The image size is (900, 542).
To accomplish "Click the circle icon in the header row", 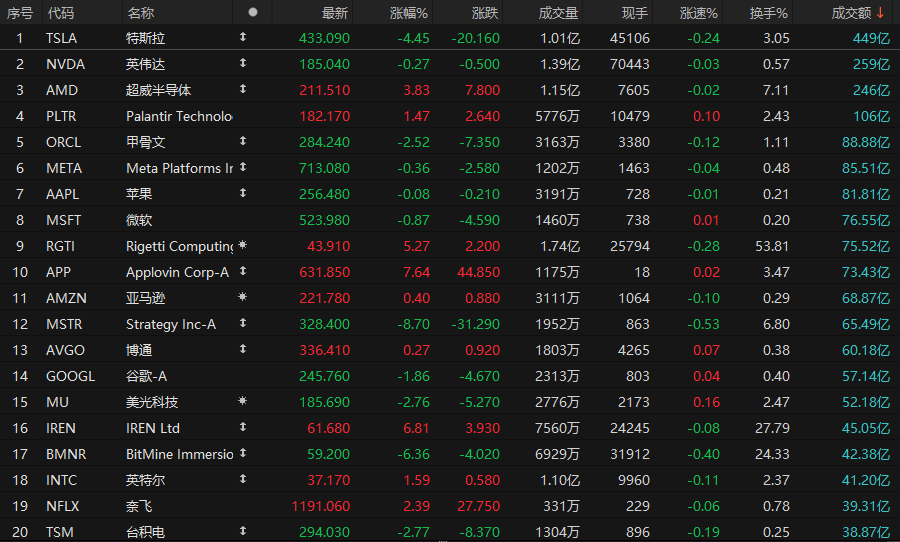I will tap(253, 12).
